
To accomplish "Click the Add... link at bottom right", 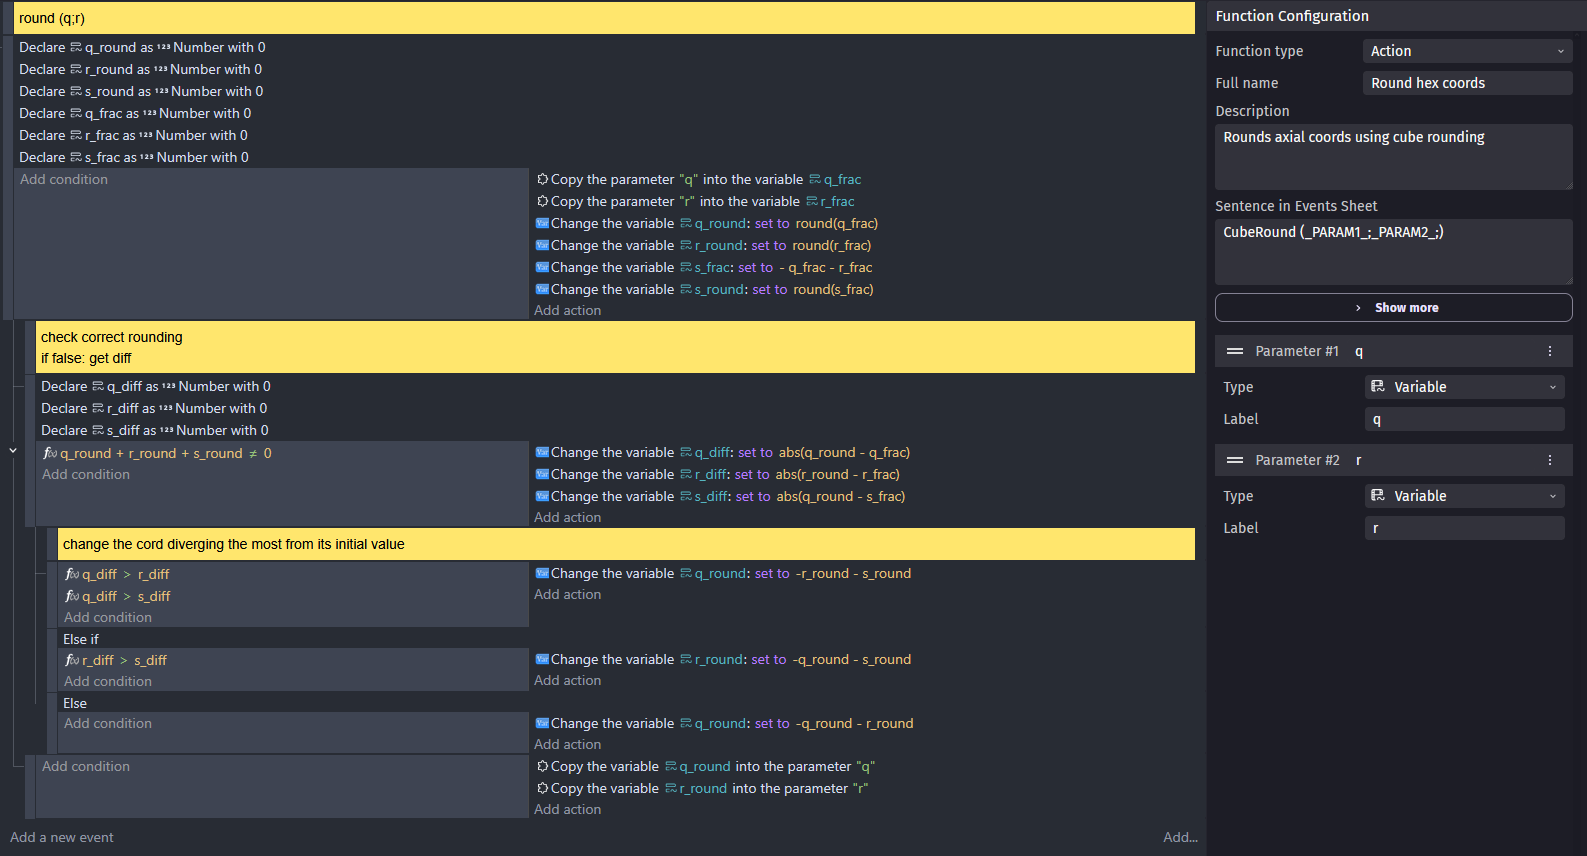I will [1179, 838].
